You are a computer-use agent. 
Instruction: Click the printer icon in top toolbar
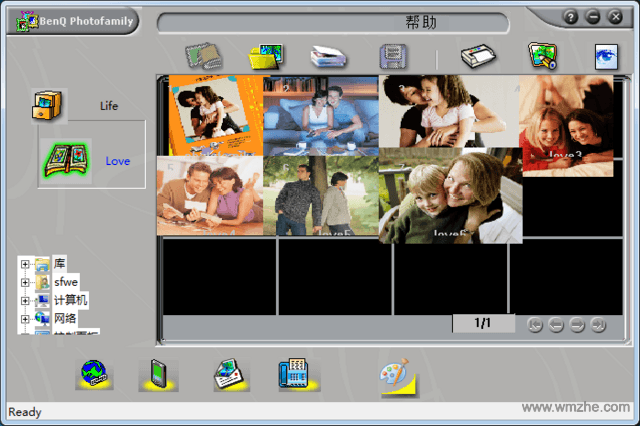(478, 56)
